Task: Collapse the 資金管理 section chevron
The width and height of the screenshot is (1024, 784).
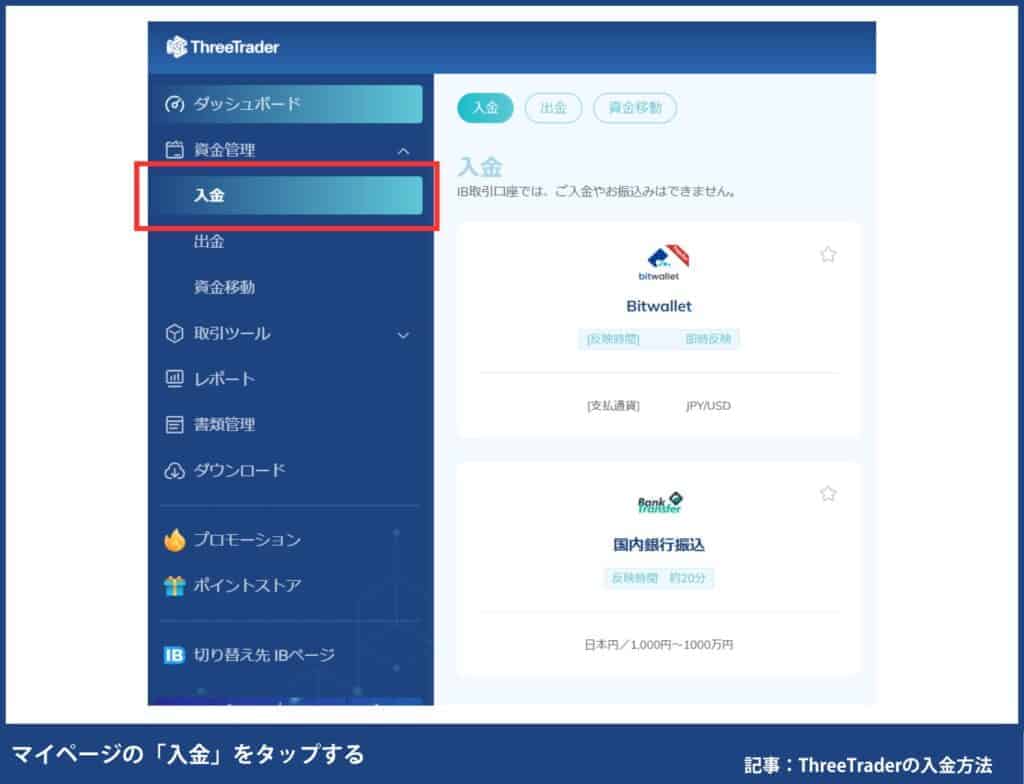Action: pos(404,149)
